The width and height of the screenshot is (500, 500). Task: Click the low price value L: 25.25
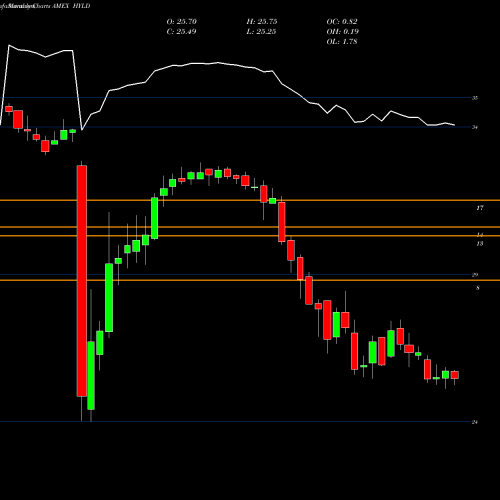tap(261, 32)
